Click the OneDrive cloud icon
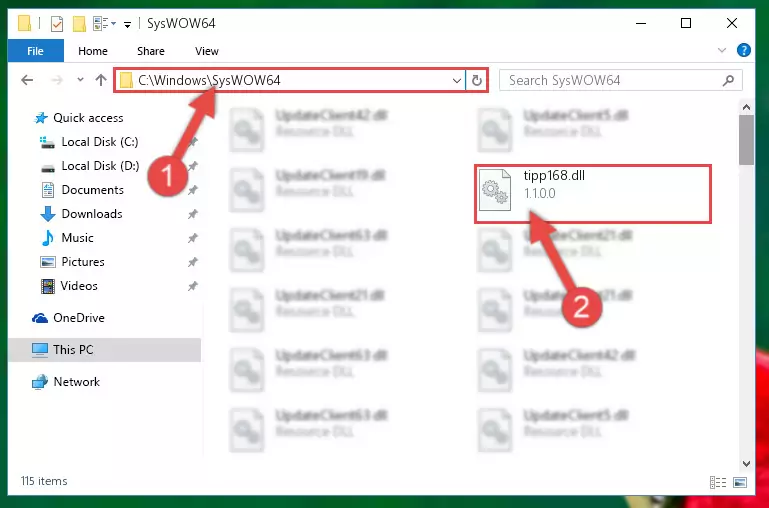Image resolution: width=769 pixels, height=508 pixels. pos(40,318)
